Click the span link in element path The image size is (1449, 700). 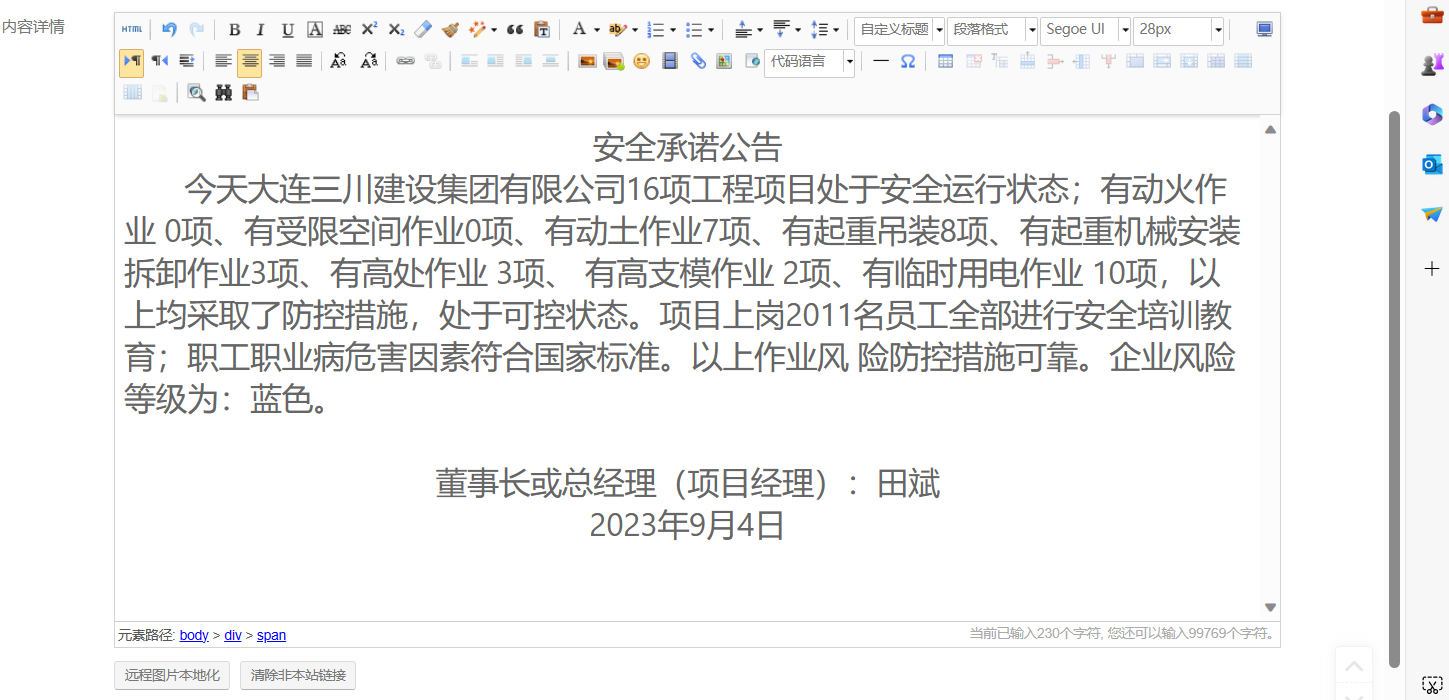point(271,635)
